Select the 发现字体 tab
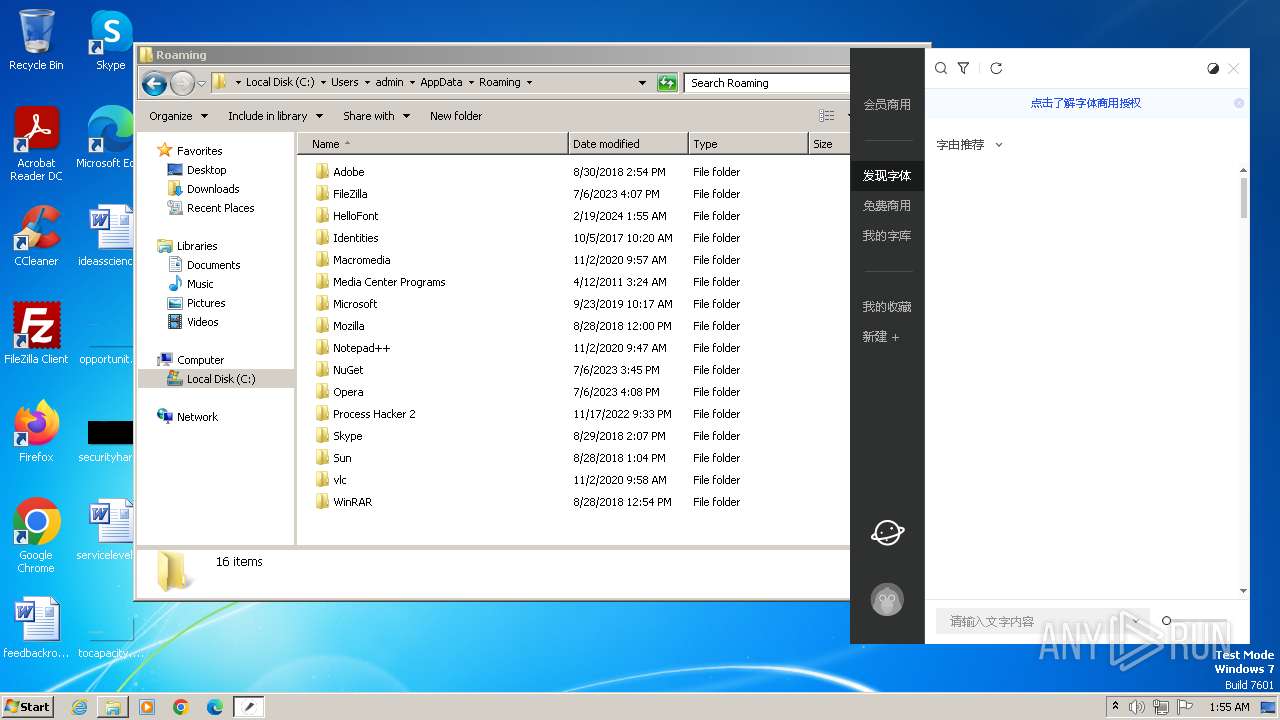Image resolution: width=1280 pixels, height=720 pixels. [887, 175]
